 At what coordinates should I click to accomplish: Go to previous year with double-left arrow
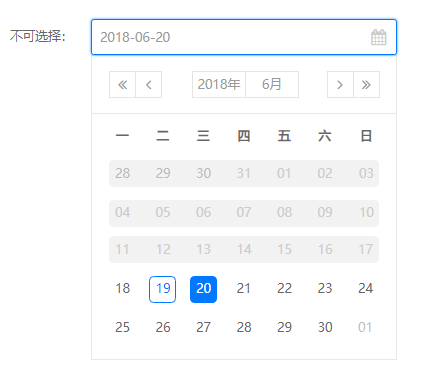(122, 85)
